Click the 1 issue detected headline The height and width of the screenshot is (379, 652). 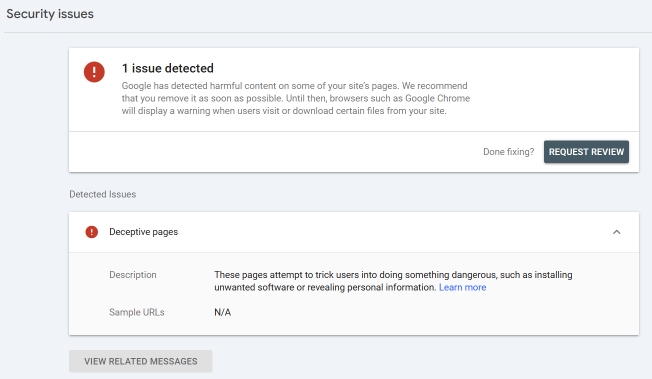[168, 68]
